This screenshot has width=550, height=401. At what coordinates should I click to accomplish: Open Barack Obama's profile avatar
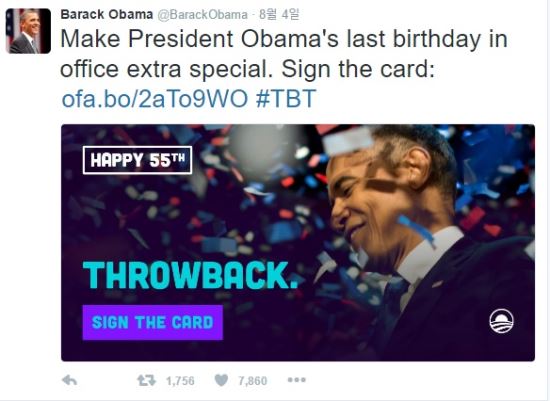(x=28, y=31)
